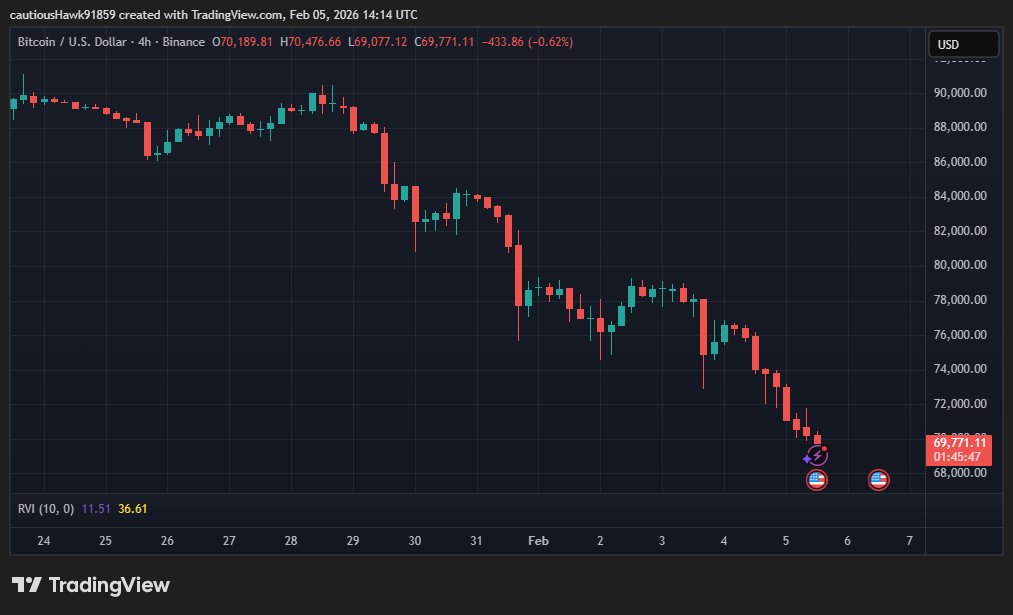
Task: Click the purple lightning spark event icon
Action: pos(817,455)
